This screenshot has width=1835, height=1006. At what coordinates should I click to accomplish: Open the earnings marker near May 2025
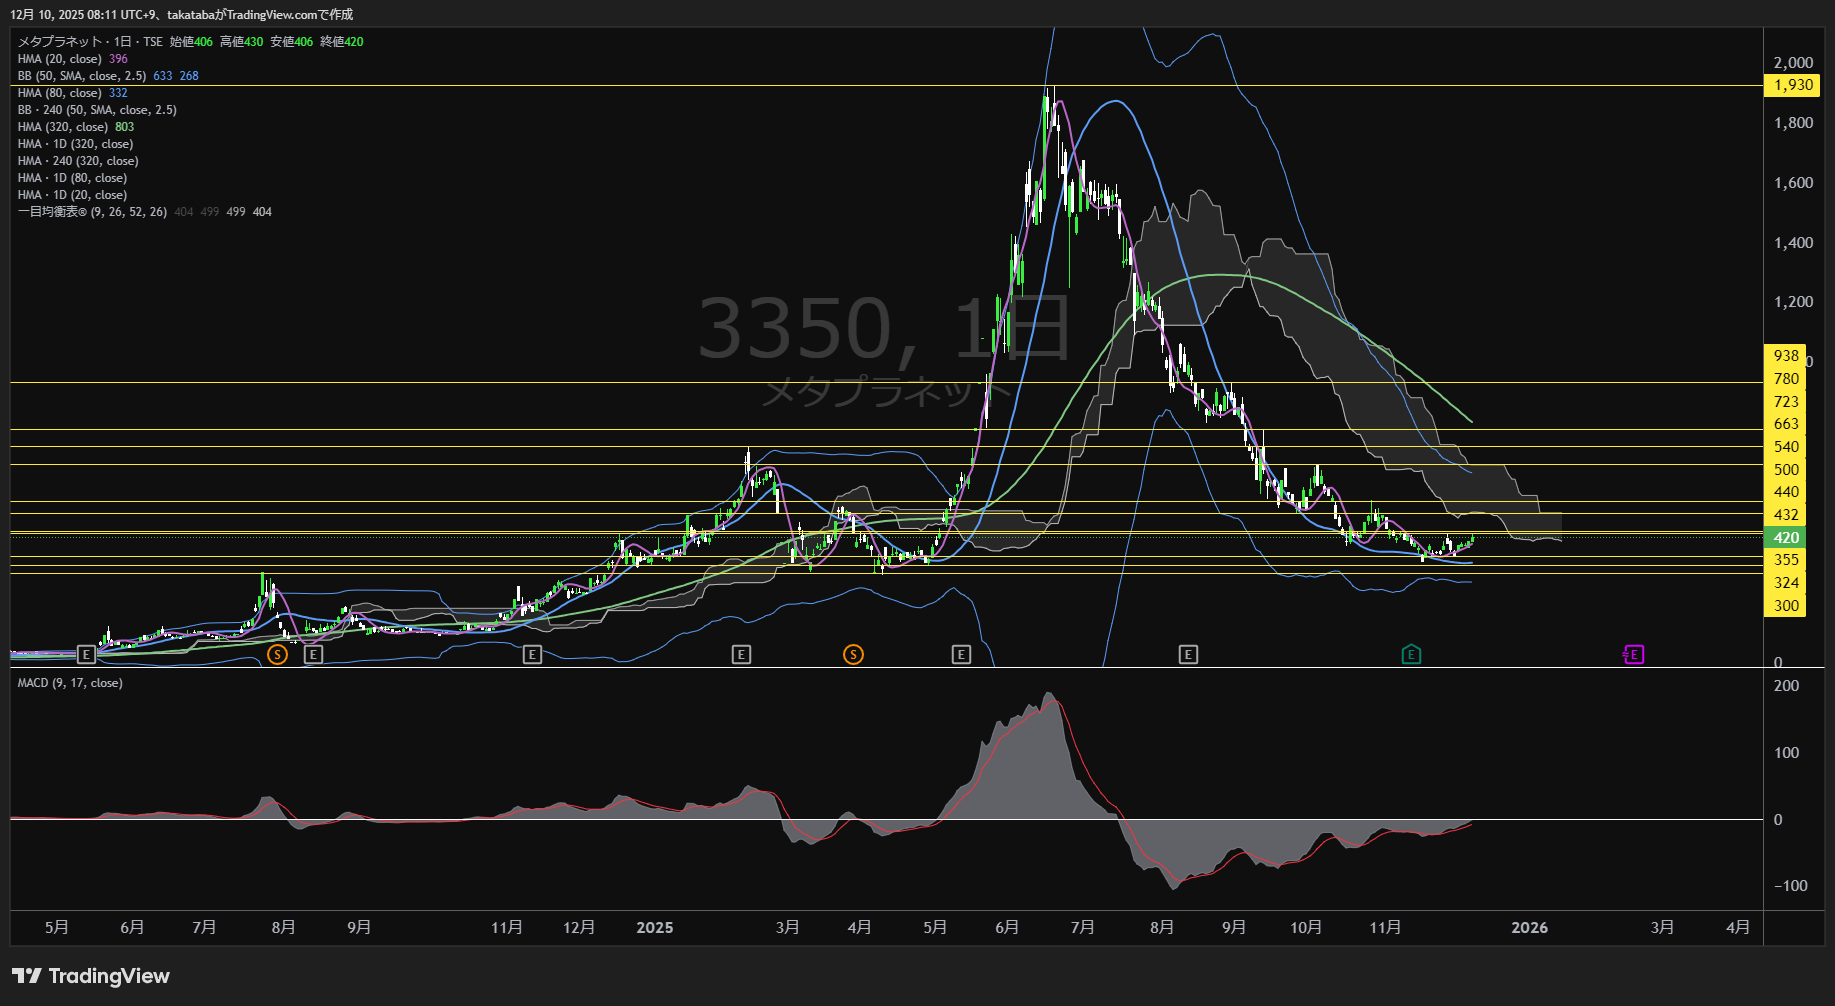coord(961,655)
